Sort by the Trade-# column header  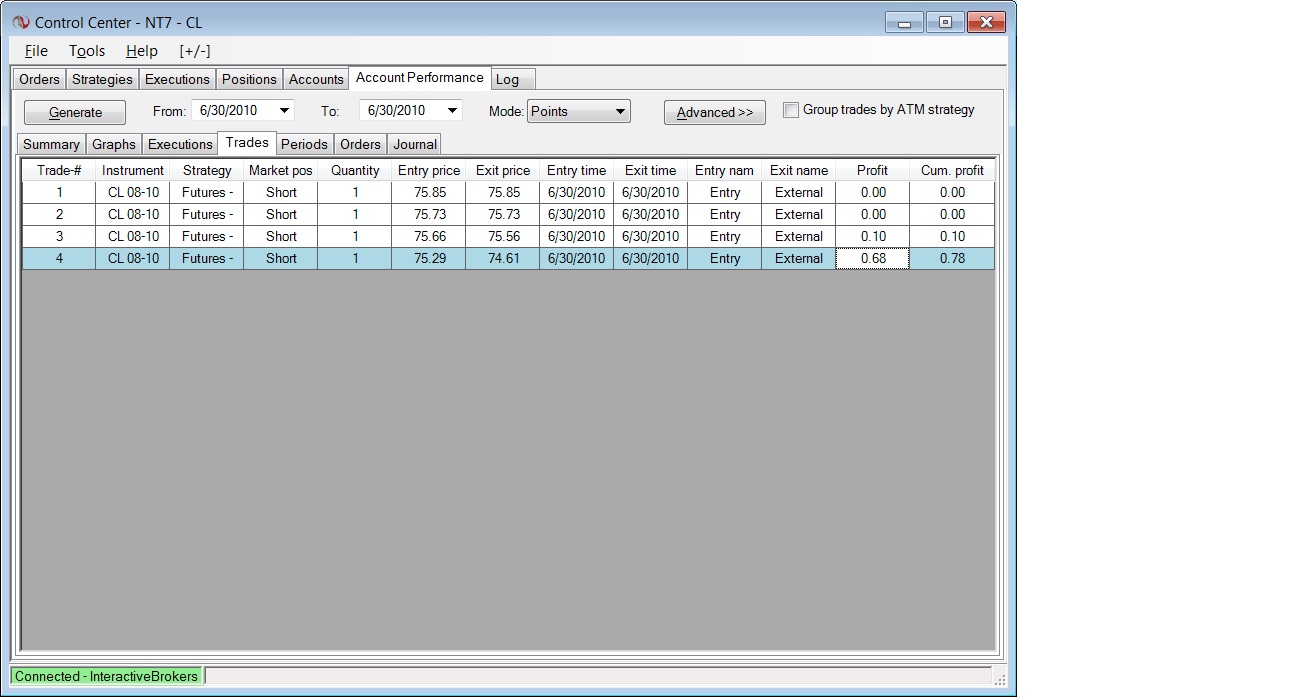[x=59, y=170]
